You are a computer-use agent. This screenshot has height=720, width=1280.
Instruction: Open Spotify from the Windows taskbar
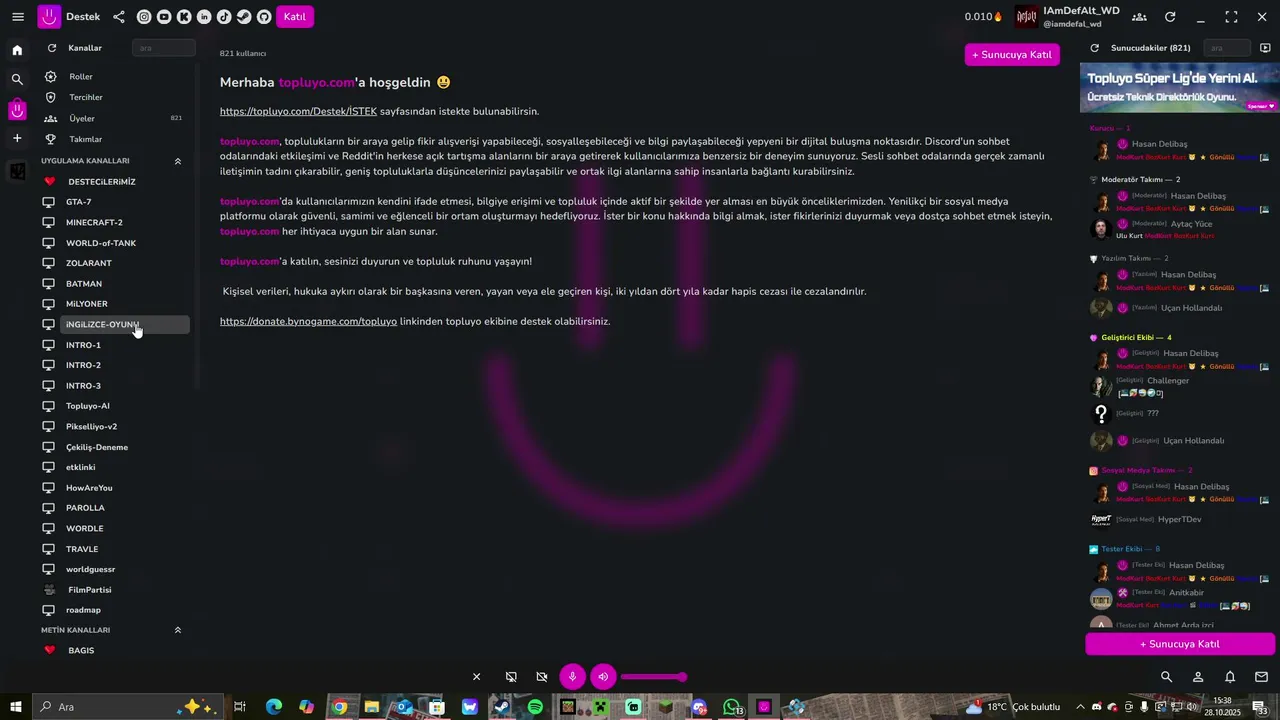pos(535,707)
